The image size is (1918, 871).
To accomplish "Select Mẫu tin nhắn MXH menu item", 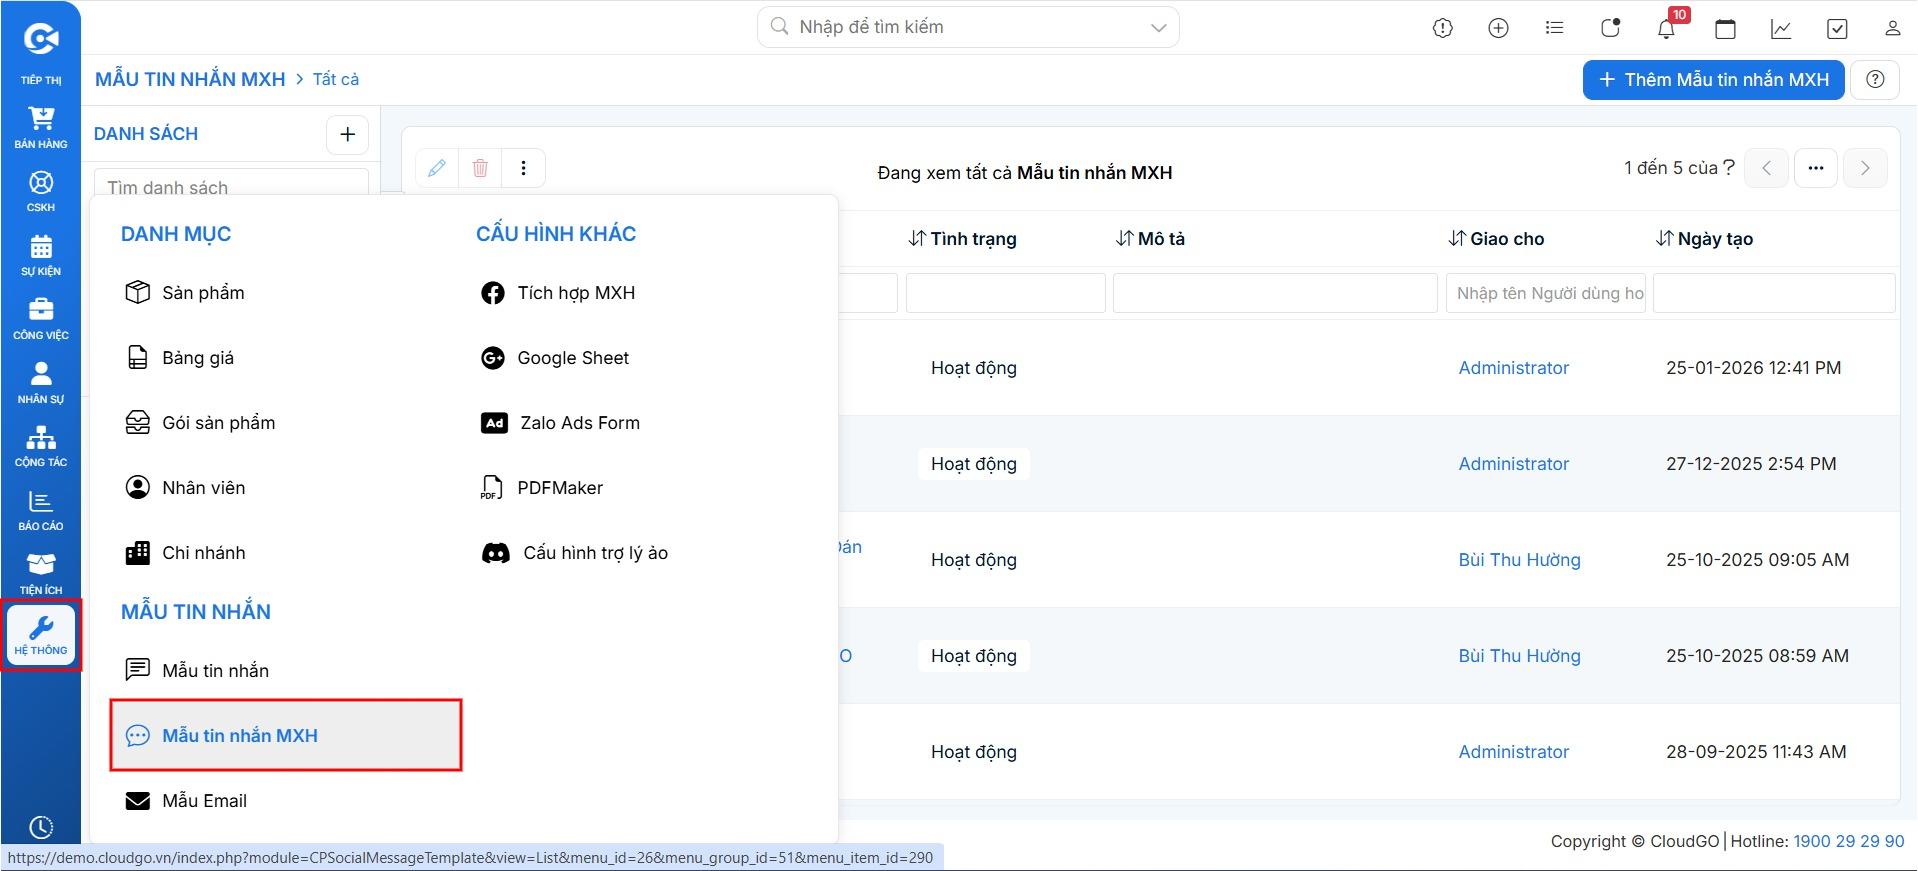I will click(x=286, y=735).
